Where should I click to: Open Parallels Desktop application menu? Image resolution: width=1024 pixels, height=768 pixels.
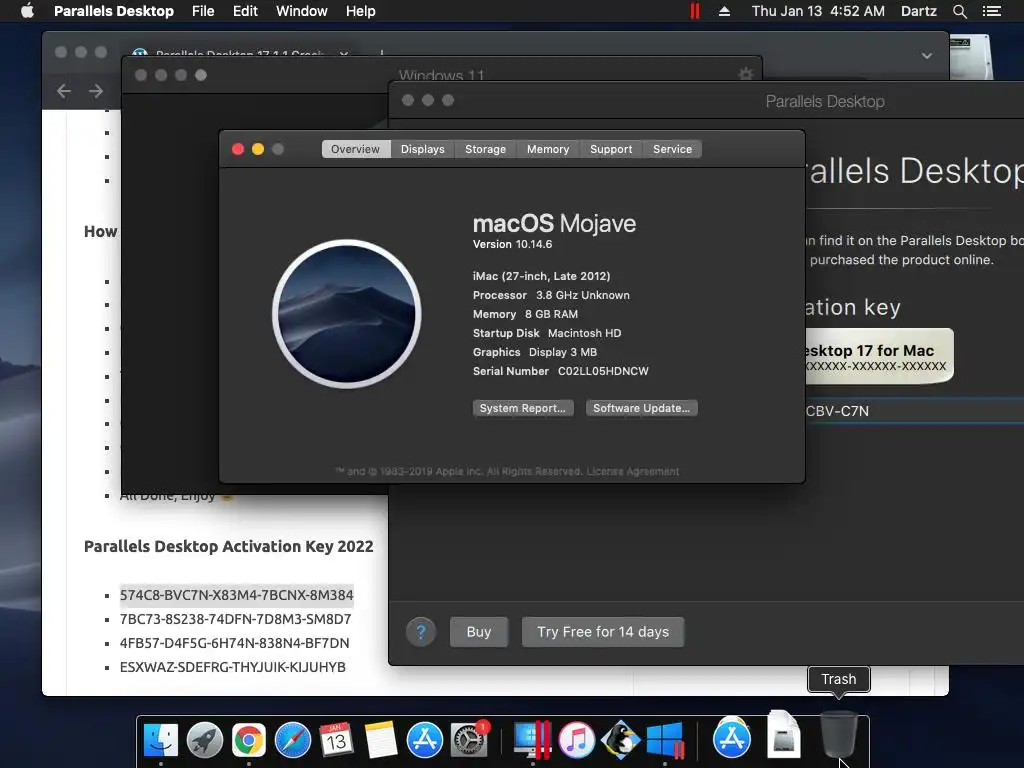click(x=114, y=11)
